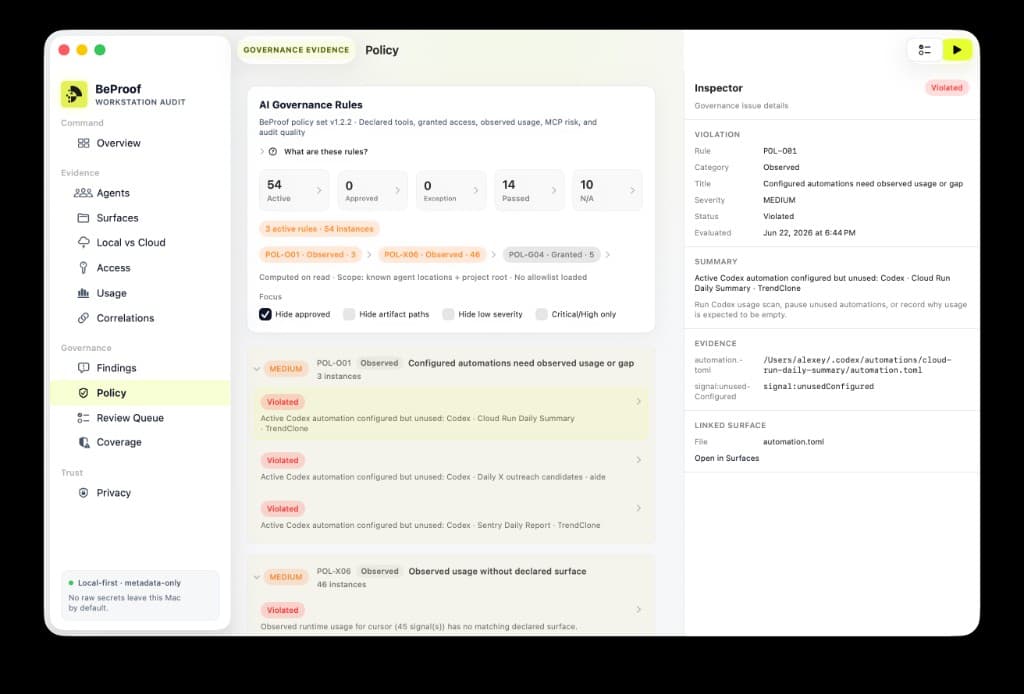
Task: Click chevron on Cloud Run Daily Summary violation
Action: 639,402
